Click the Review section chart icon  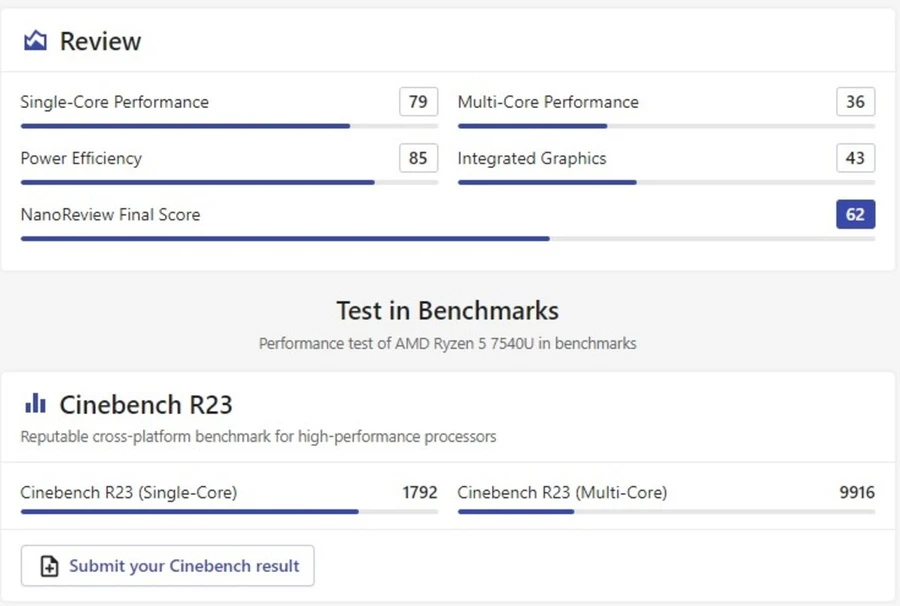click(35, 41)
